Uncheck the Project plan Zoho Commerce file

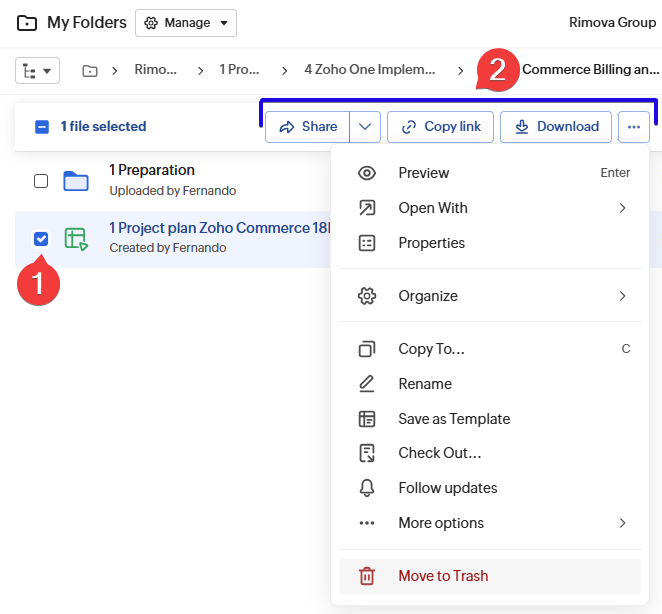pos(41,238)
